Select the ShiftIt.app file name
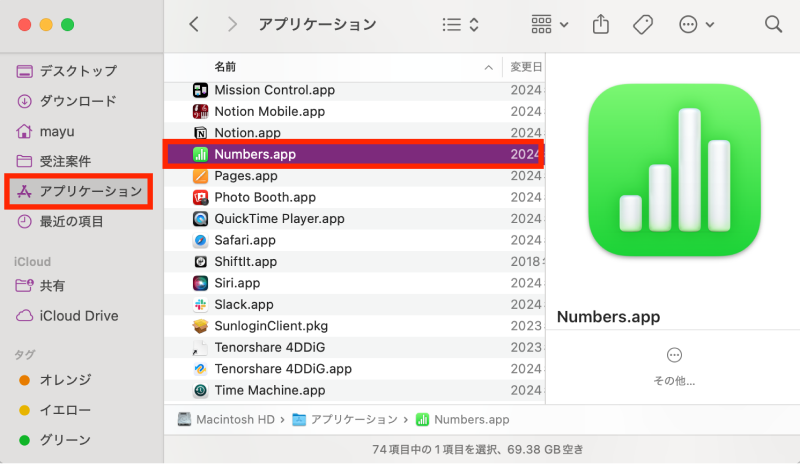800x464 pixels. click(x=245, y=262)
